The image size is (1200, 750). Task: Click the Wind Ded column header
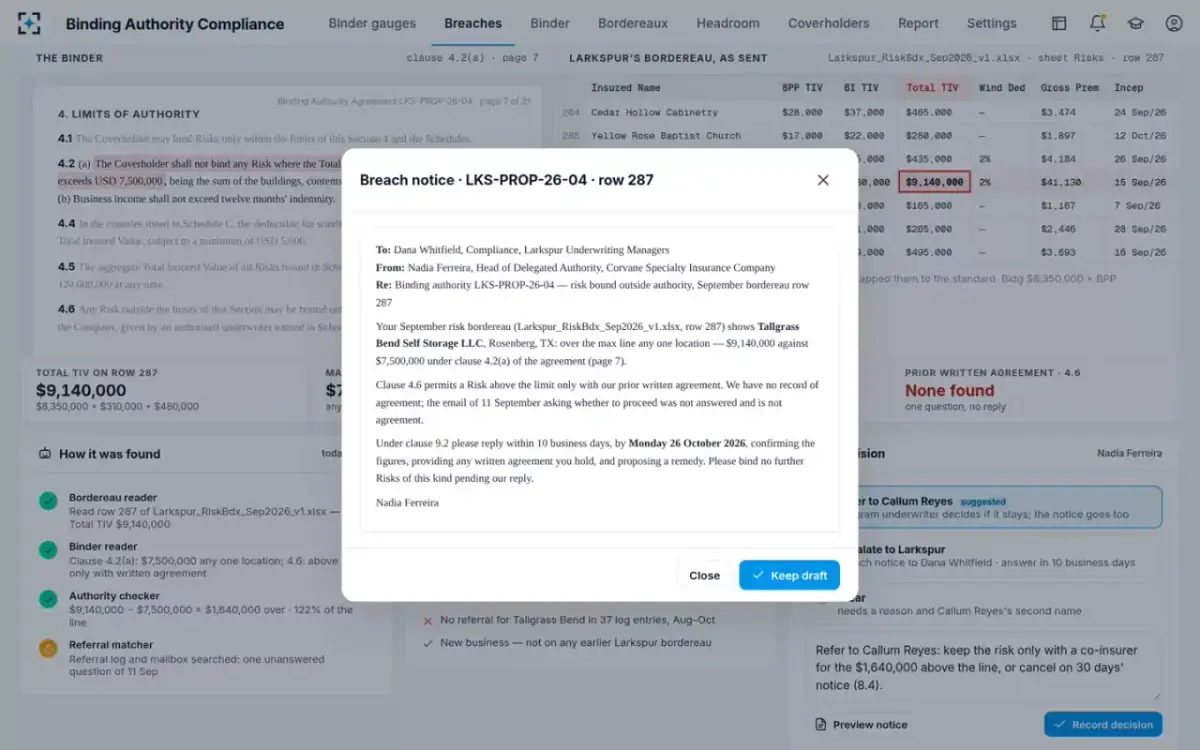pyautogui.click(x=1002, y=88)
